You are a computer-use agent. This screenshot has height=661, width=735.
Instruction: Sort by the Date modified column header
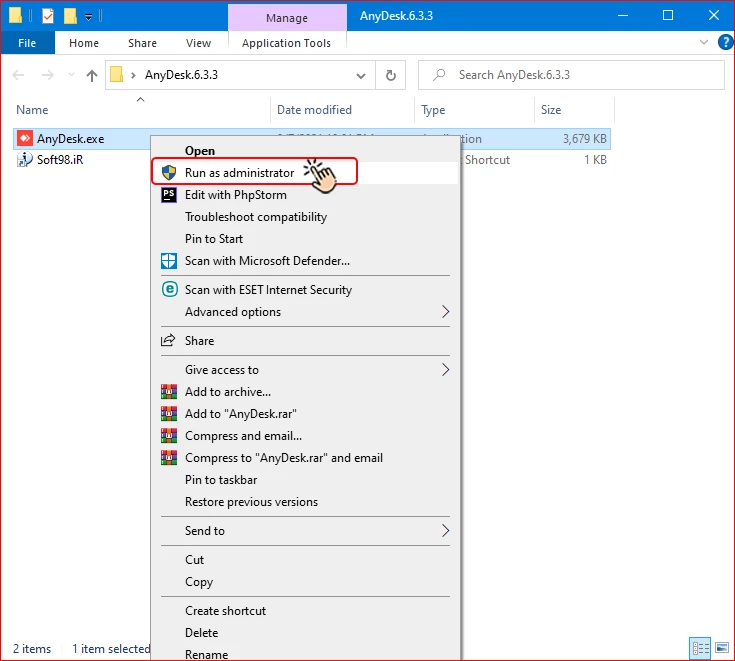coord(342,110)
